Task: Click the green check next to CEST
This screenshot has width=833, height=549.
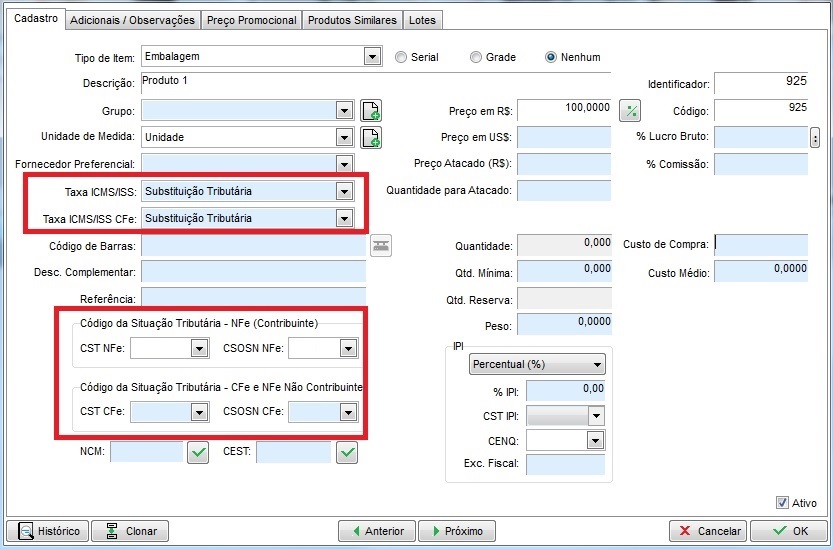Action: click(x=346, y=453)
